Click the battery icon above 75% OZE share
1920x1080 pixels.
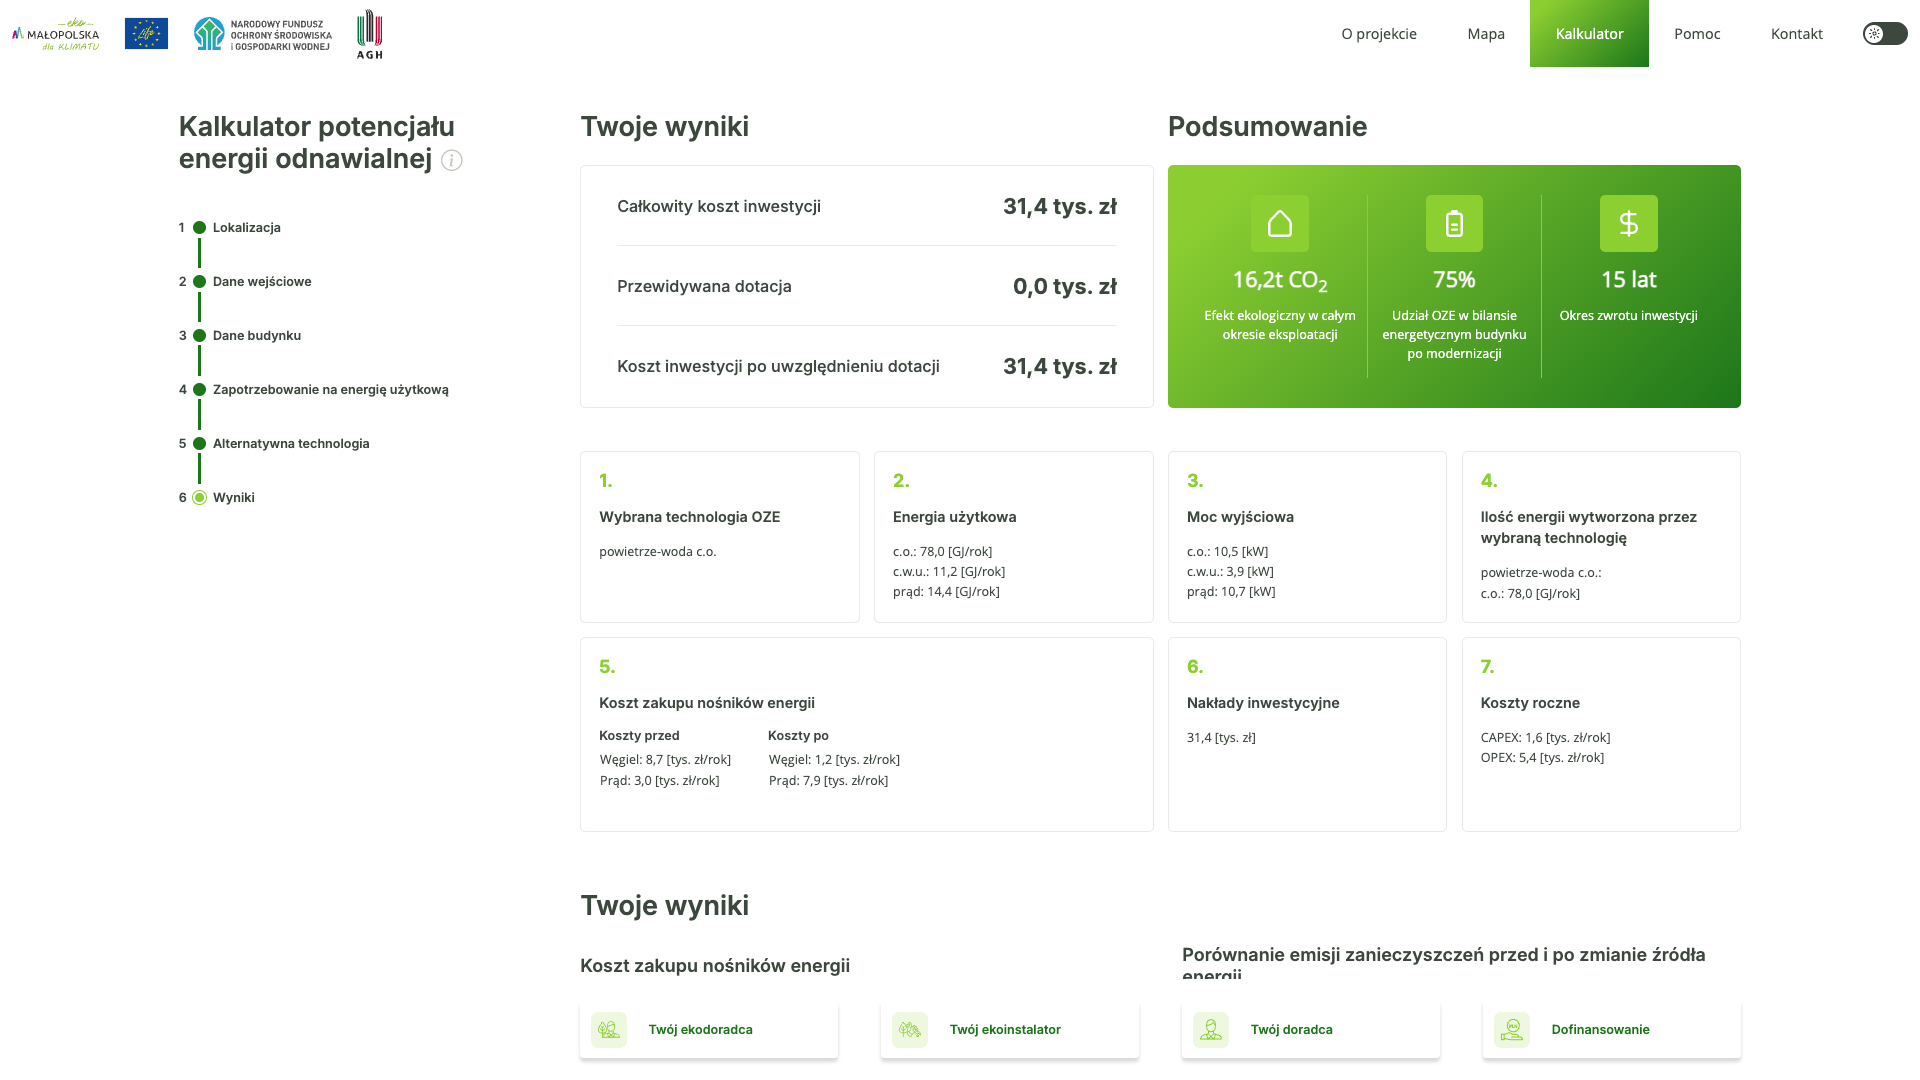[1454, 223]
